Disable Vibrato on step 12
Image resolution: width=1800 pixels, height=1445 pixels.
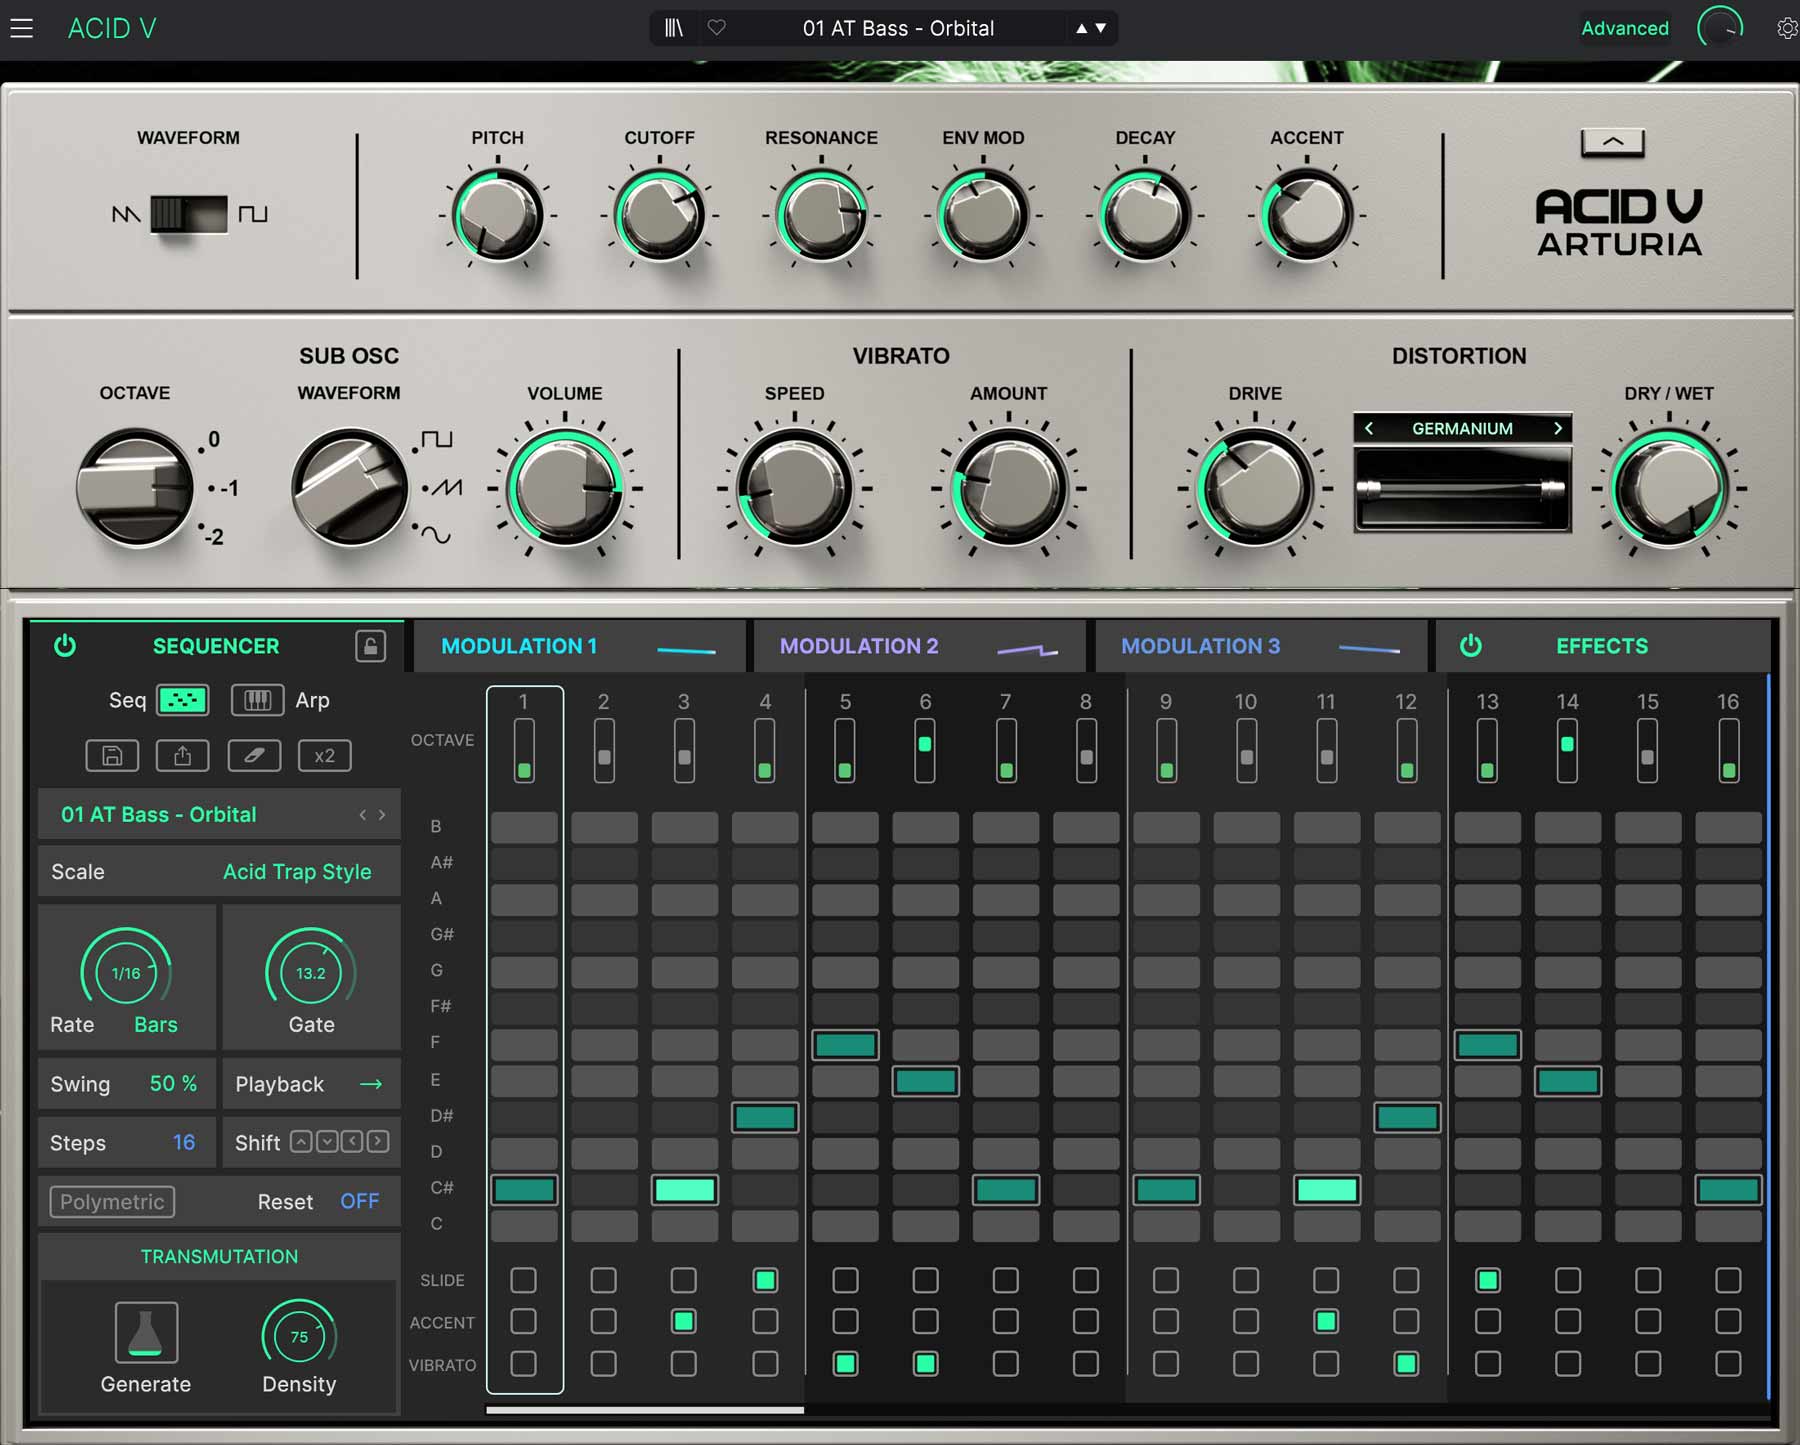tap(1406, 1363)
